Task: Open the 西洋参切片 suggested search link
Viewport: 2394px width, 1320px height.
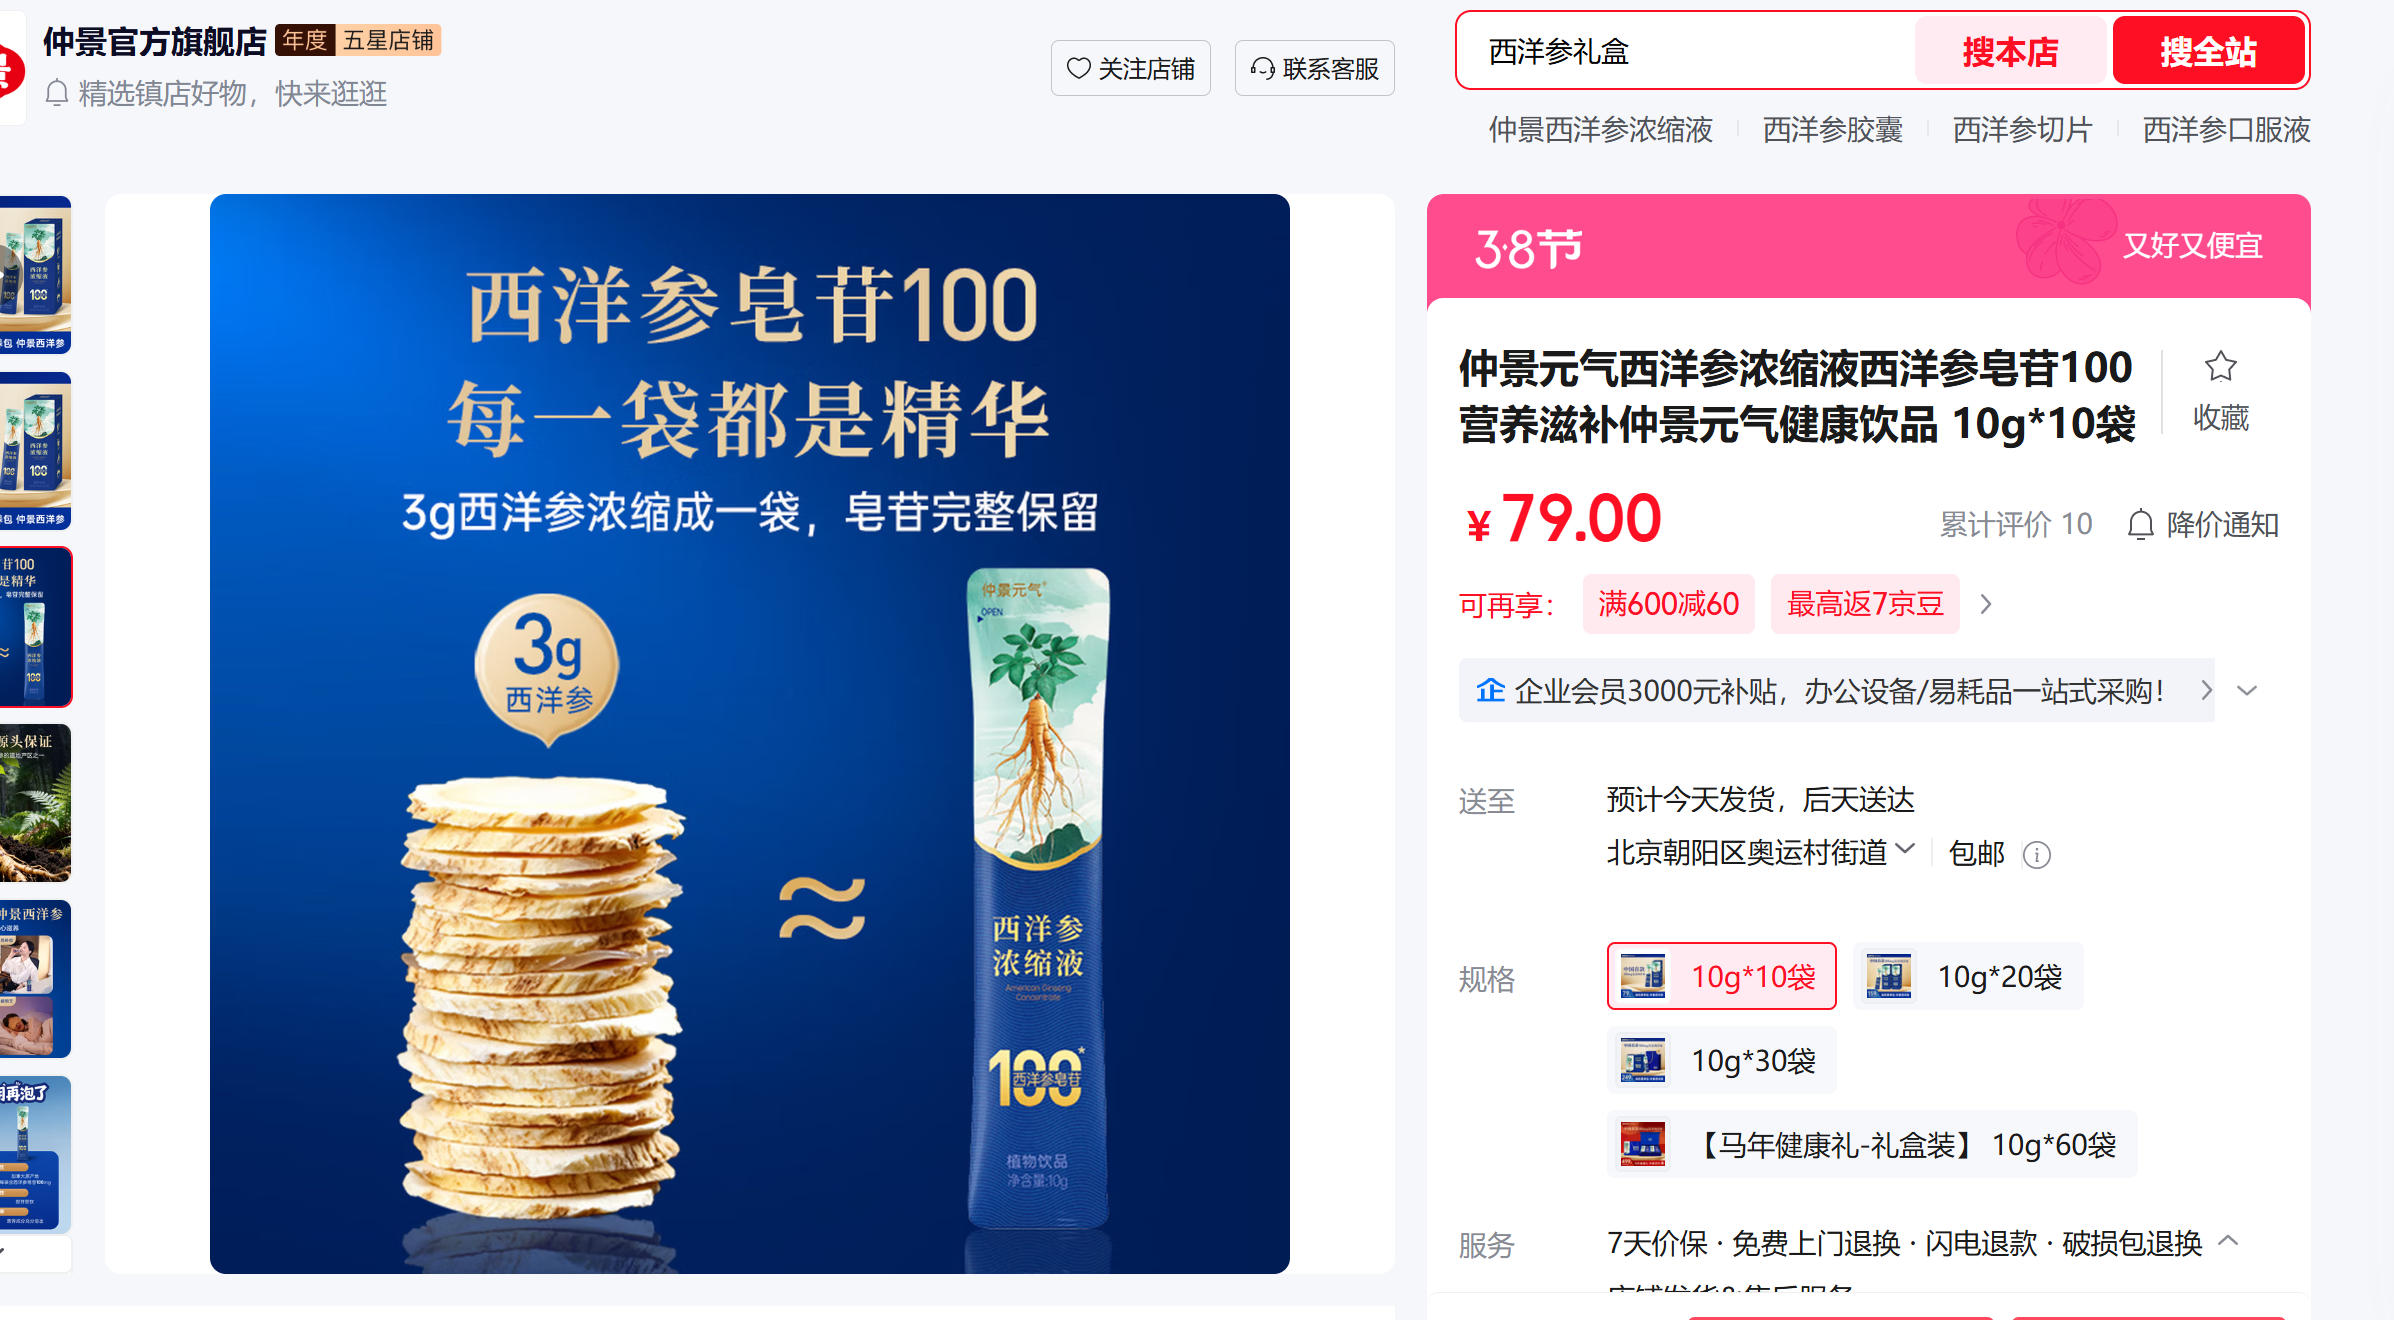Action: (x=2022, y=130)
